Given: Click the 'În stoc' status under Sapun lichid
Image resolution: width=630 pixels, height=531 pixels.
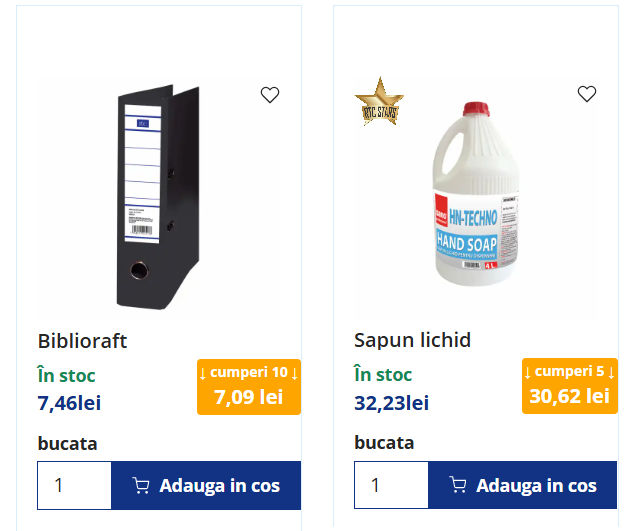Looking at the screenshot, I should (383, 376).
